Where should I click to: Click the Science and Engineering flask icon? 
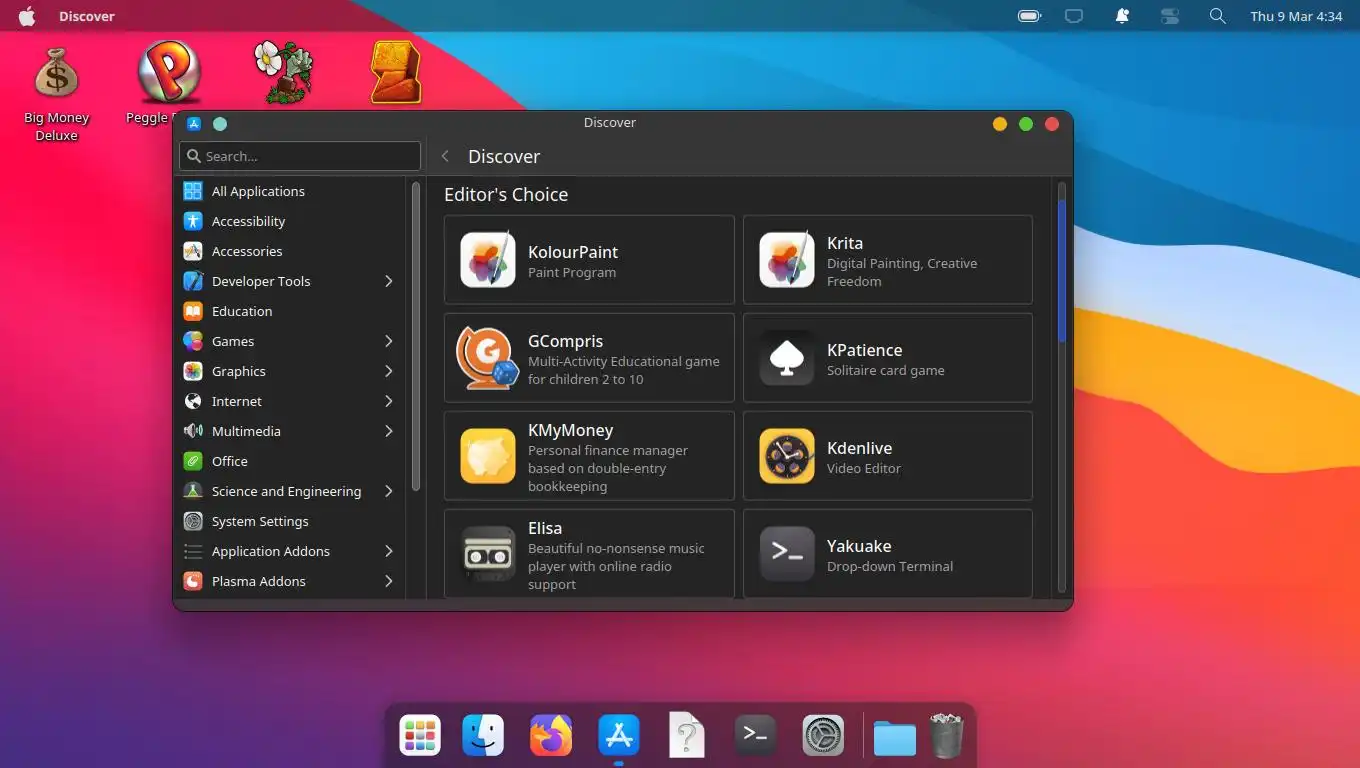click(x=193, y=491)
